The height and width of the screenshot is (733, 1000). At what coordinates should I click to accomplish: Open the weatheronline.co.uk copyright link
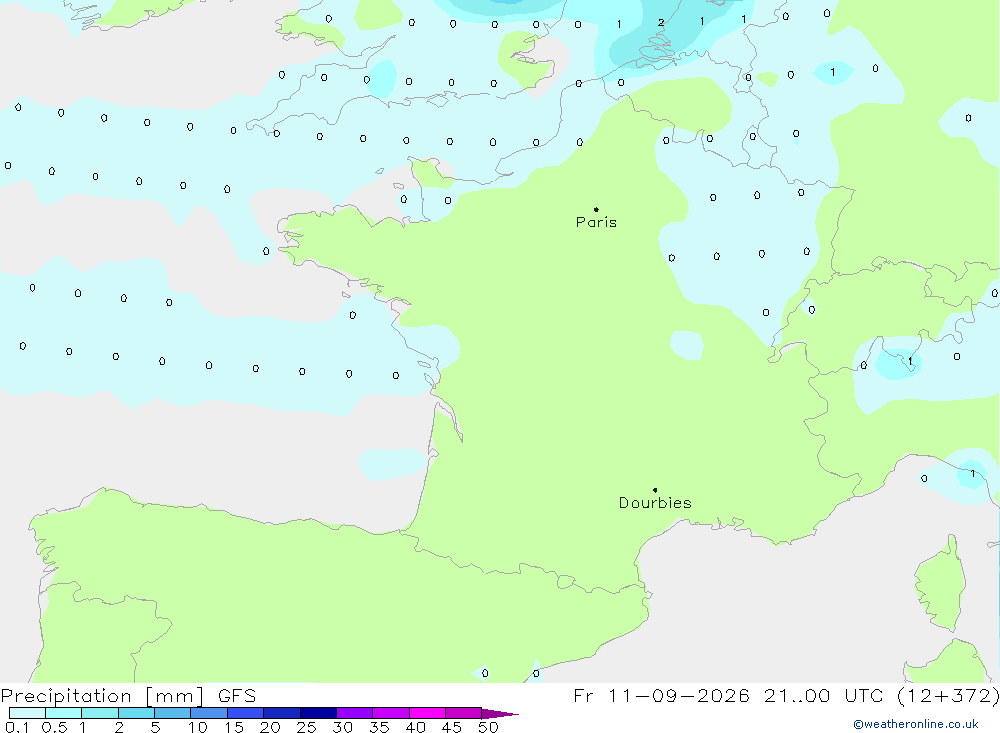pos(916,724)
